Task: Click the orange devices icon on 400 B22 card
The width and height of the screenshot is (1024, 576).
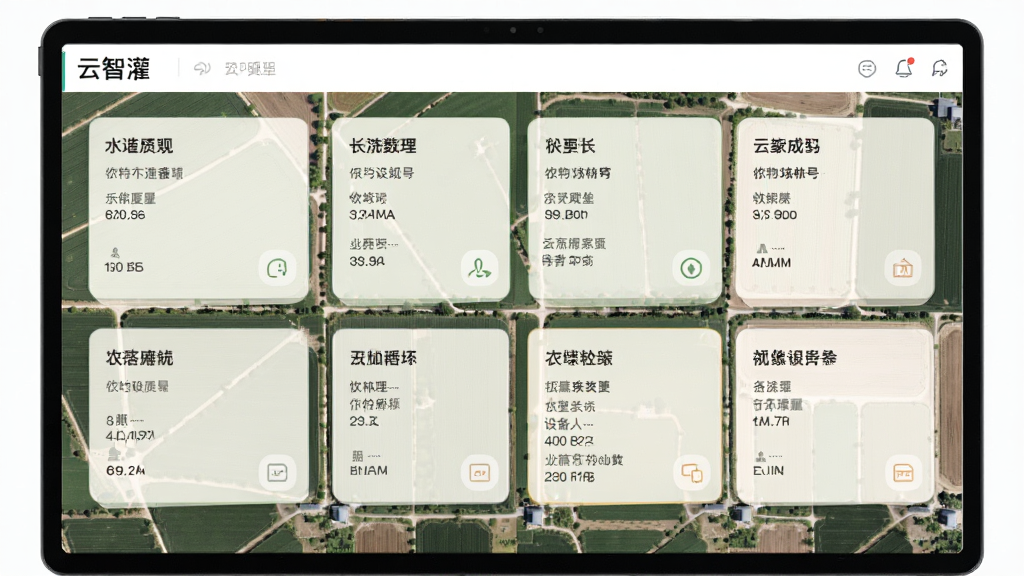Action: tap(692, 472)
